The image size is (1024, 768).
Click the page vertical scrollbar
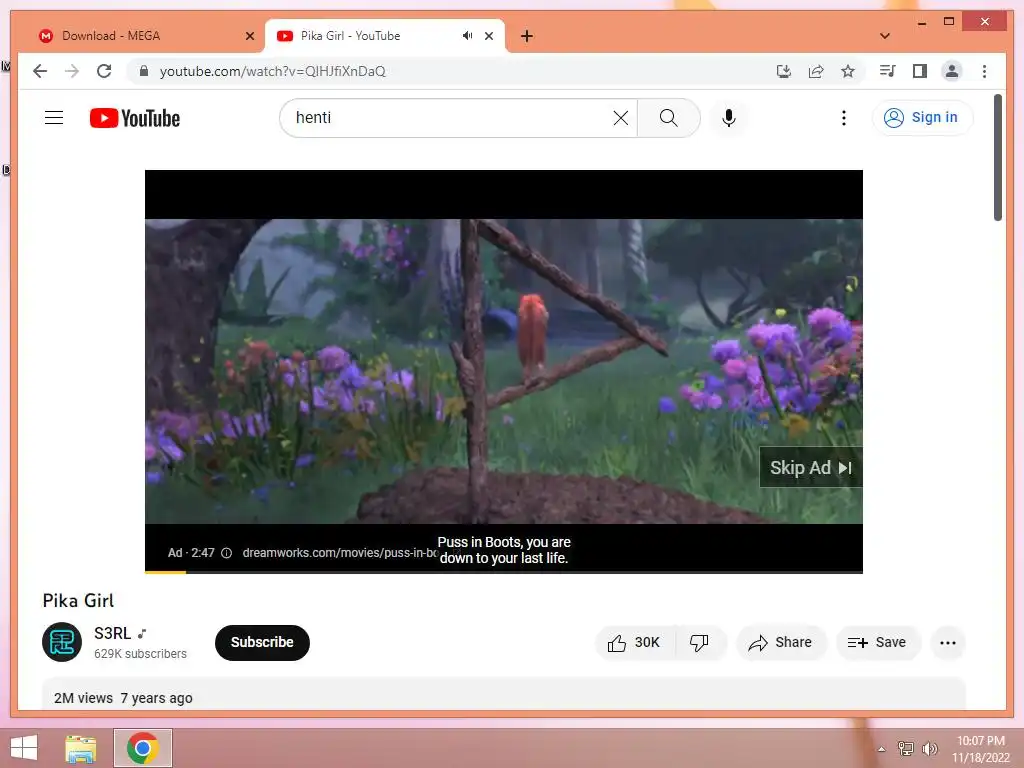[998, 157]
